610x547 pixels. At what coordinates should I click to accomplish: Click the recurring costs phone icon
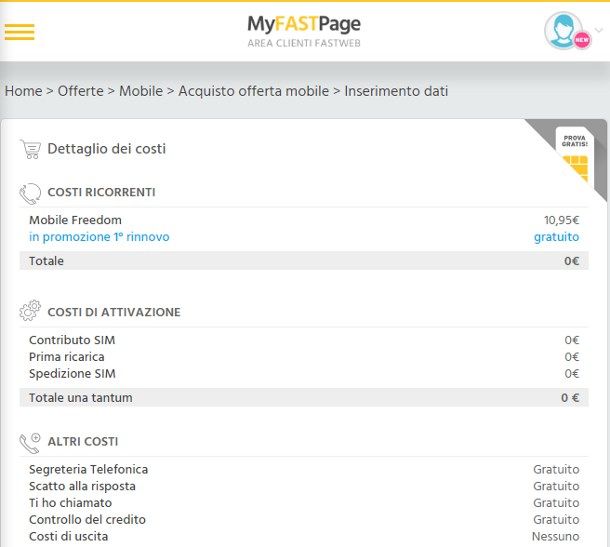[x=30, y=193]
